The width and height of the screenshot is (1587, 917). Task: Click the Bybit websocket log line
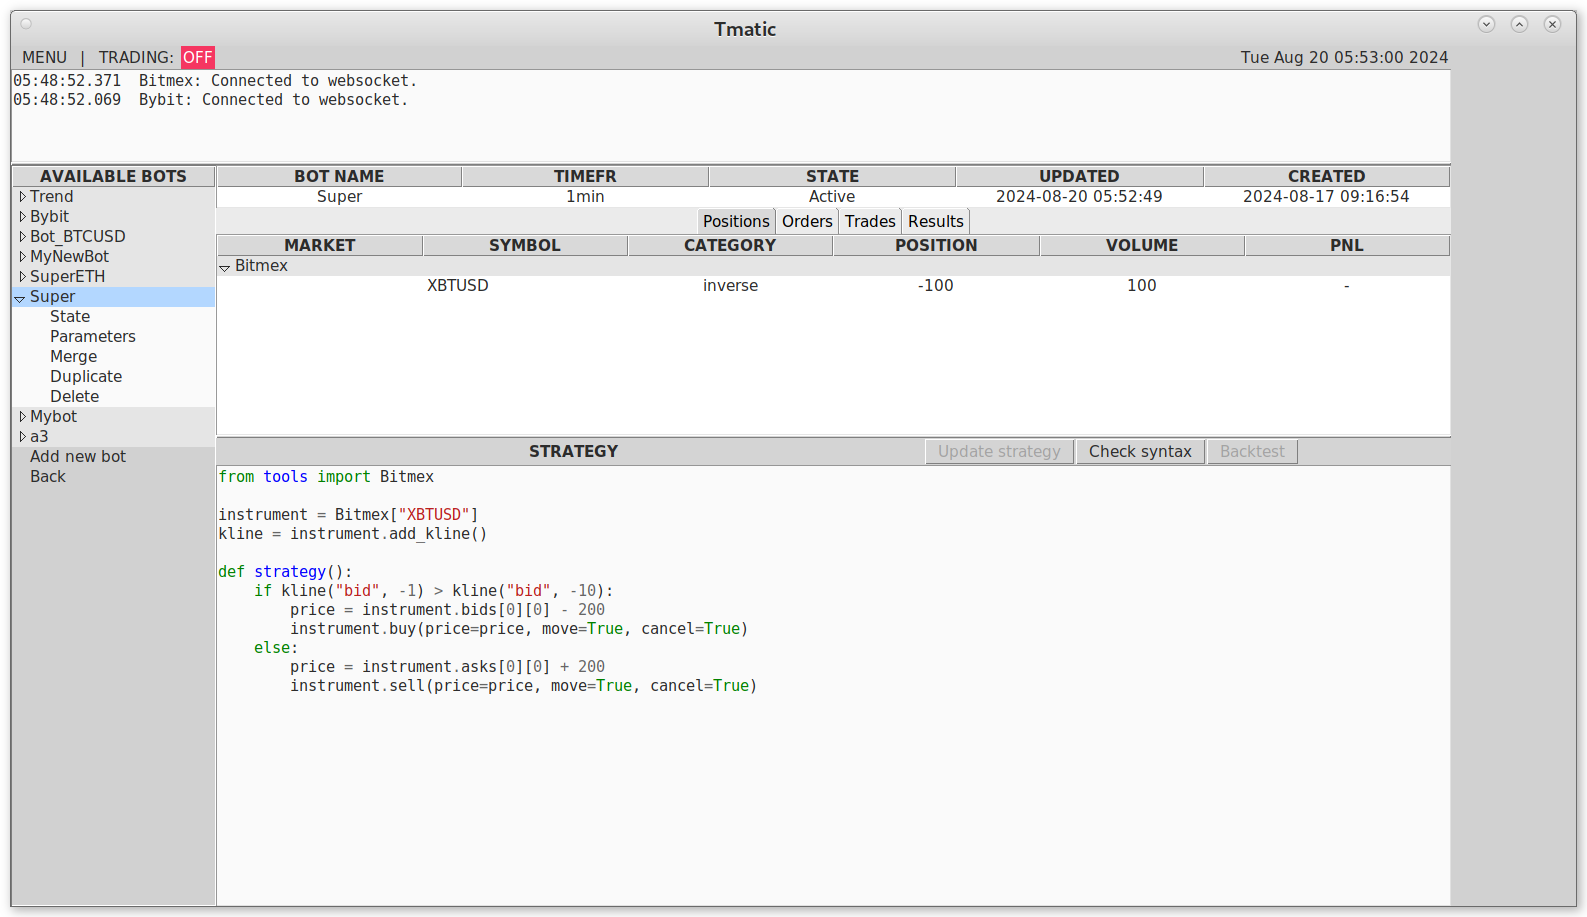pyautogui.click(x=211, y=100)
